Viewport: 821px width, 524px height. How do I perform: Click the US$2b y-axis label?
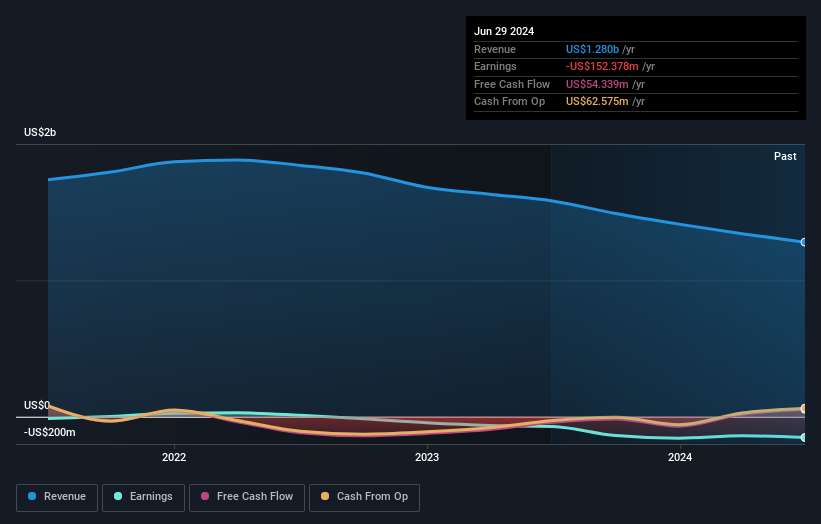coord(40,132)
